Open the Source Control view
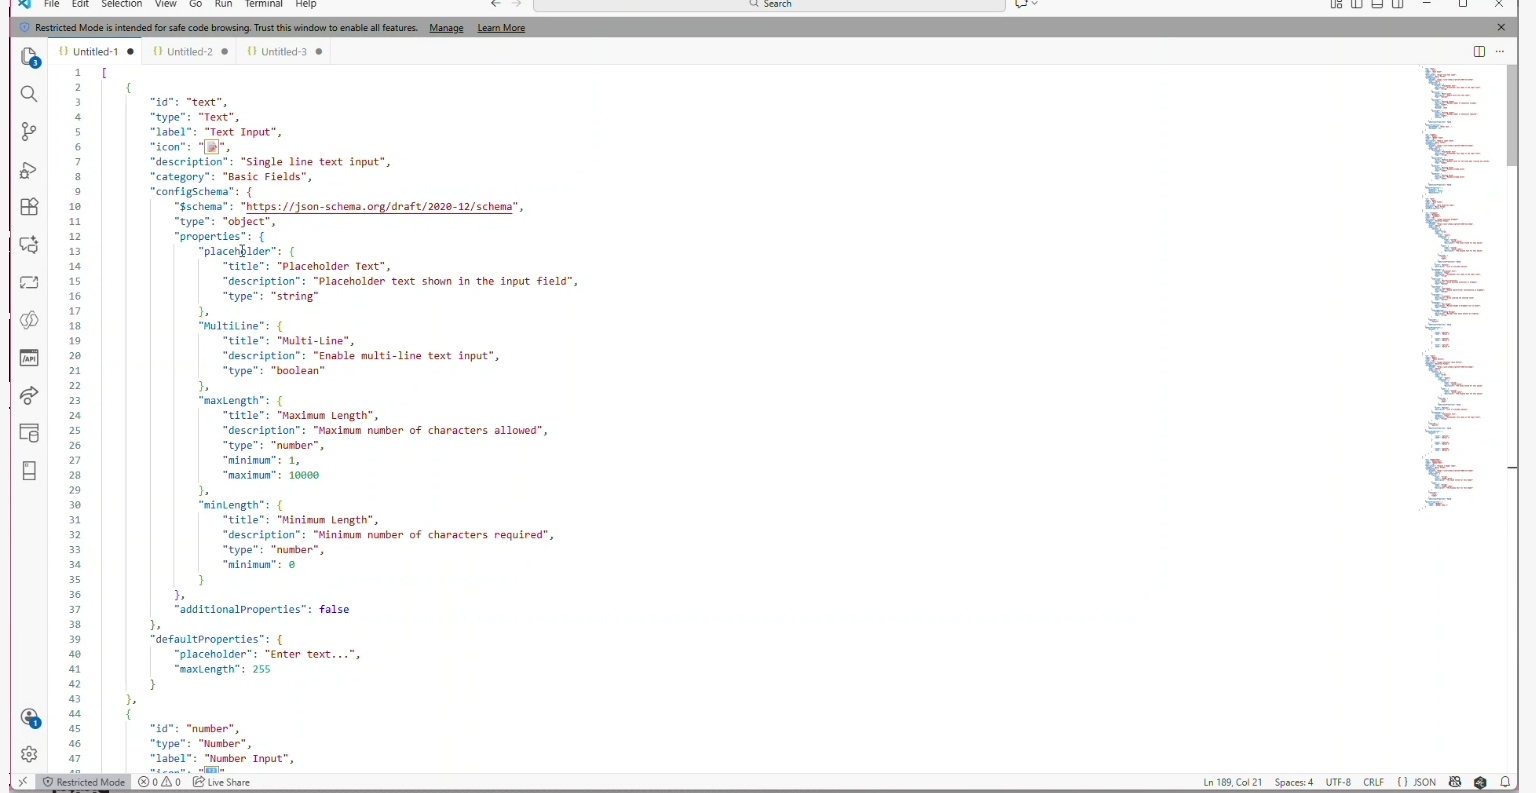The width and height of the screenshot is (1536, 793). point(29,132)
